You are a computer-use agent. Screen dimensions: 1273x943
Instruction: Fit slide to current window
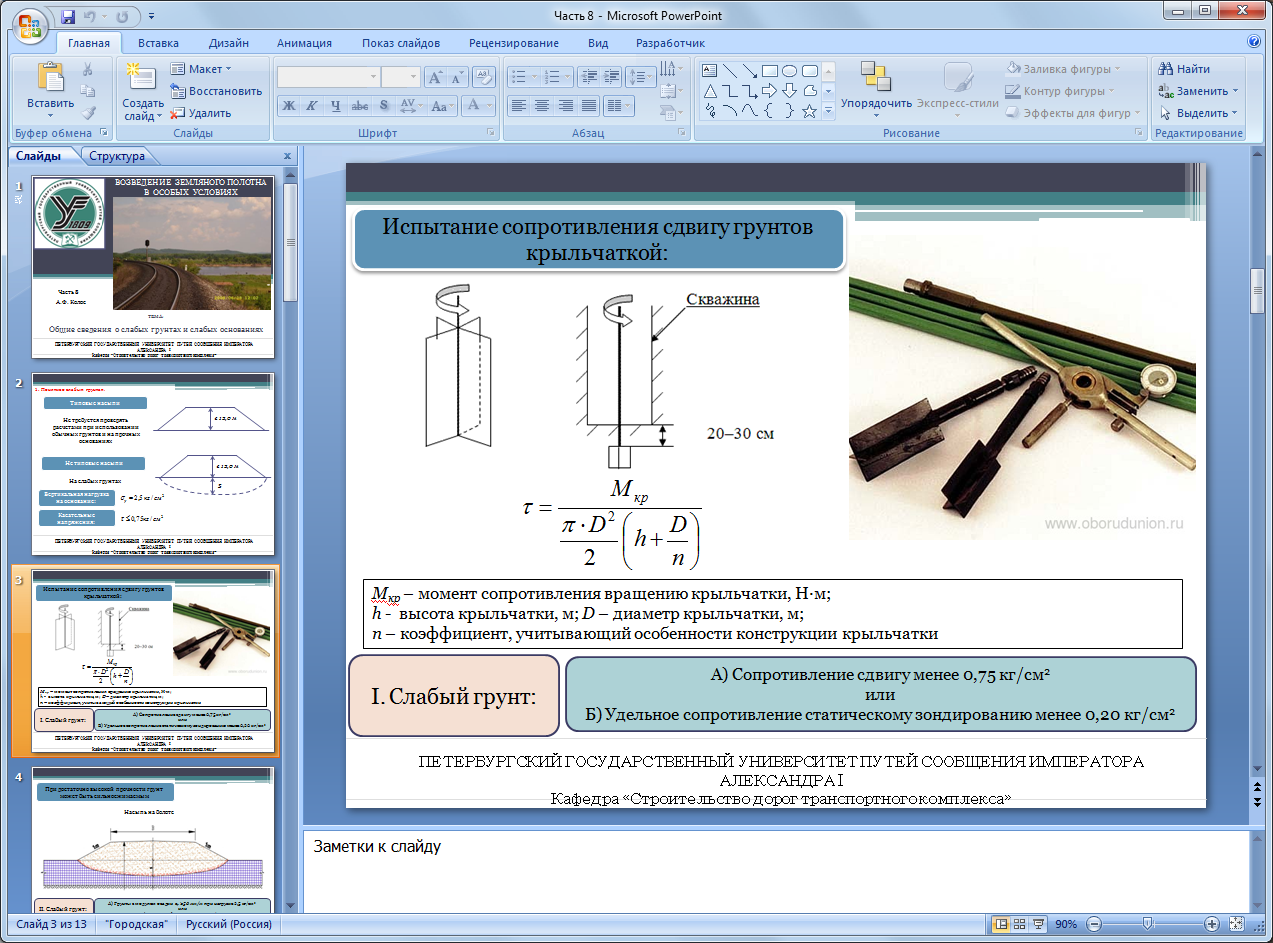pos(1236,924)
